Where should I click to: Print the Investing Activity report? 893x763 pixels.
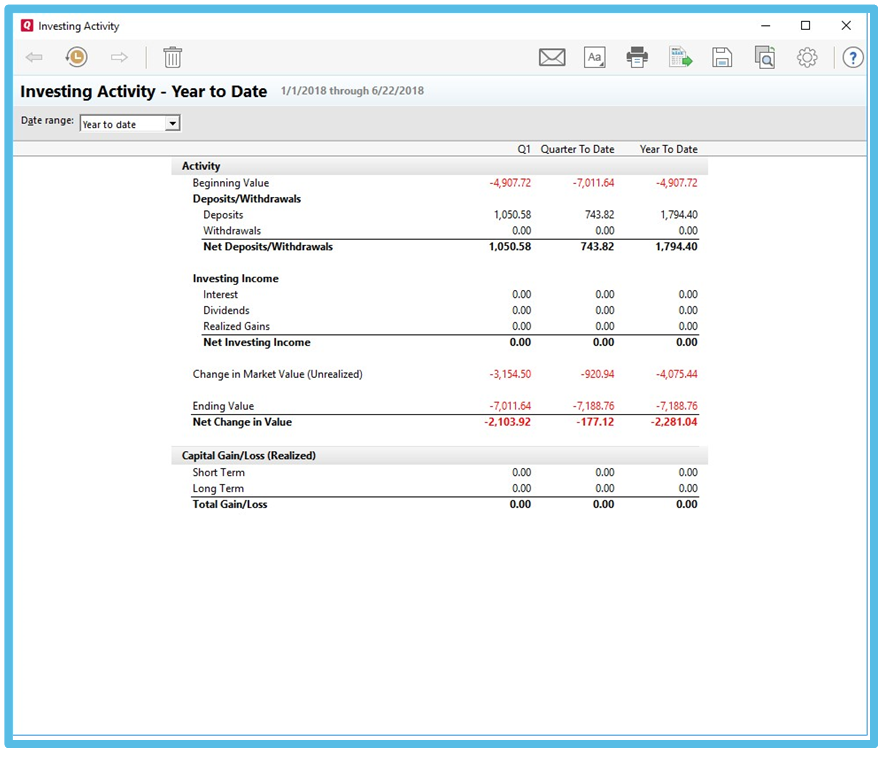[637, 58]
